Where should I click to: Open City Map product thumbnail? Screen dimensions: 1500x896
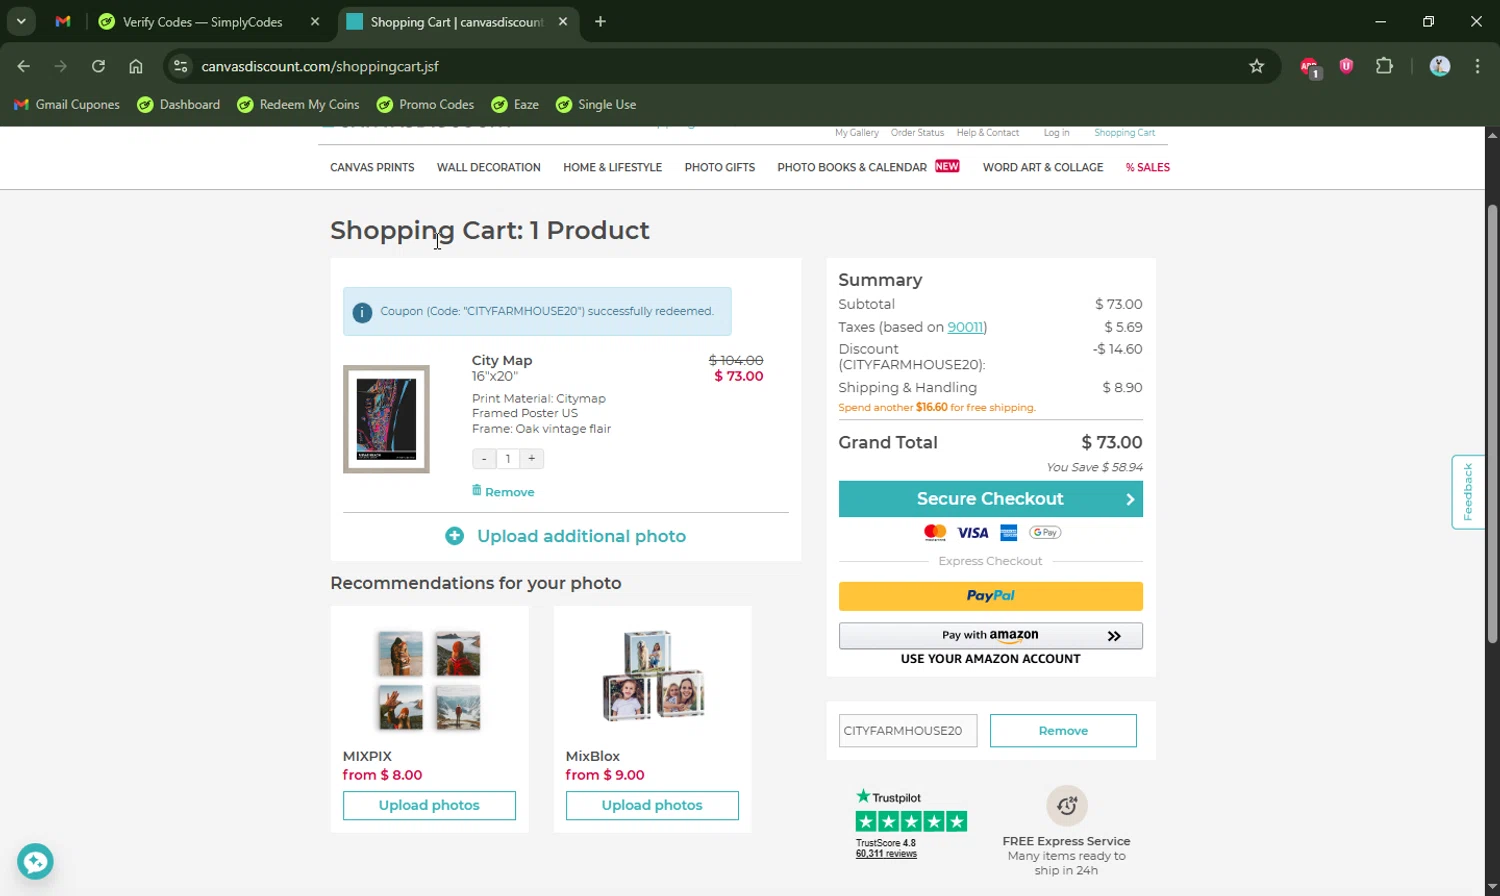[x=386, y=419]
